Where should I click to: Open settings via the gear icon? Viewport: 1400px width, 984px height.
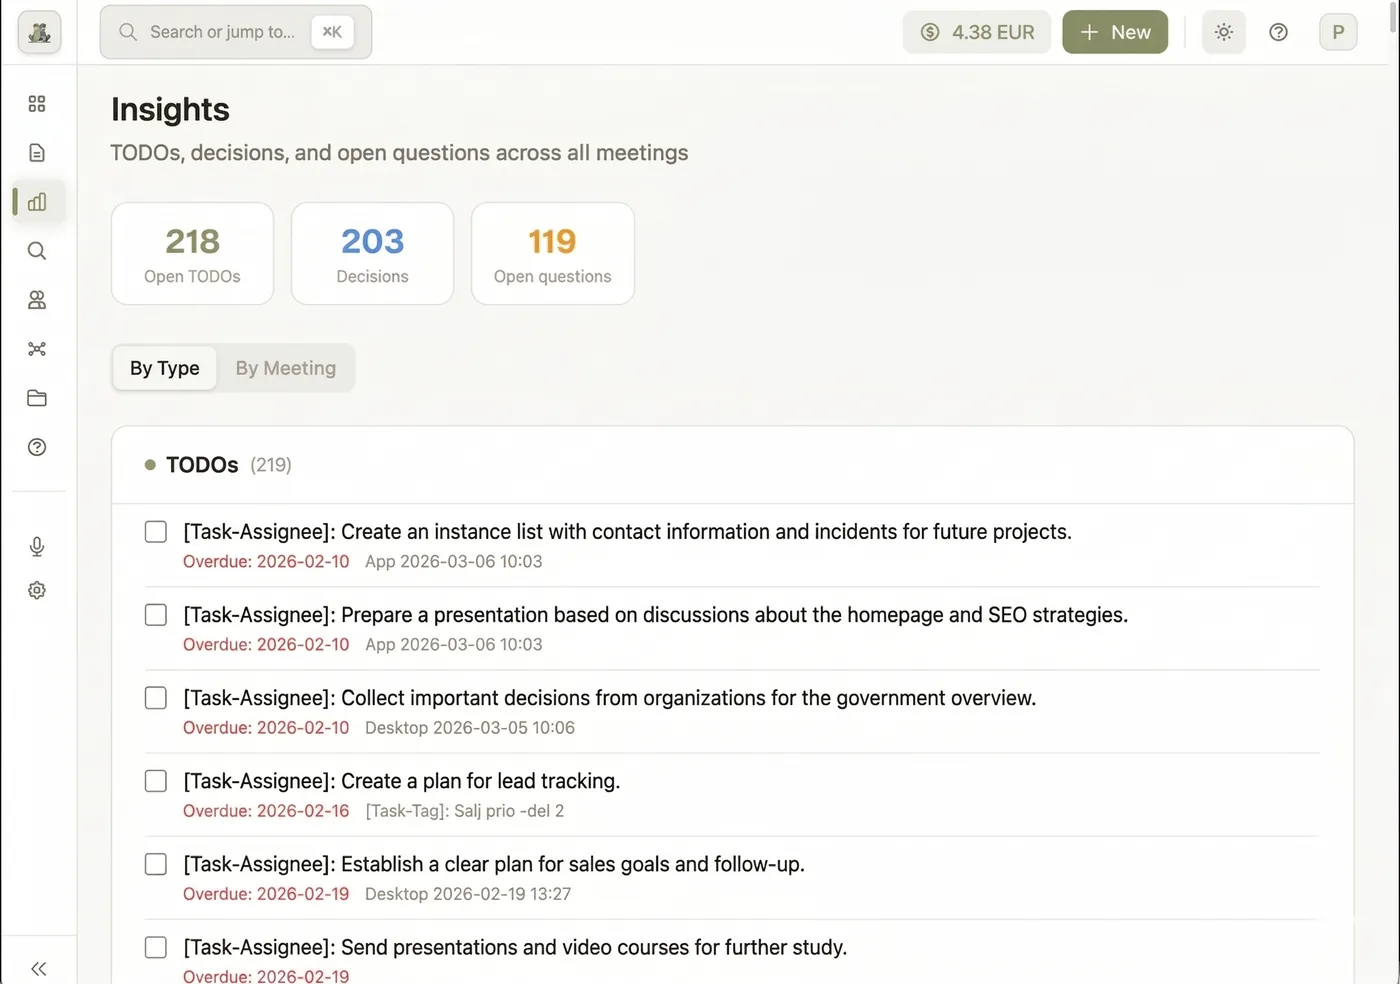[37, 590]
